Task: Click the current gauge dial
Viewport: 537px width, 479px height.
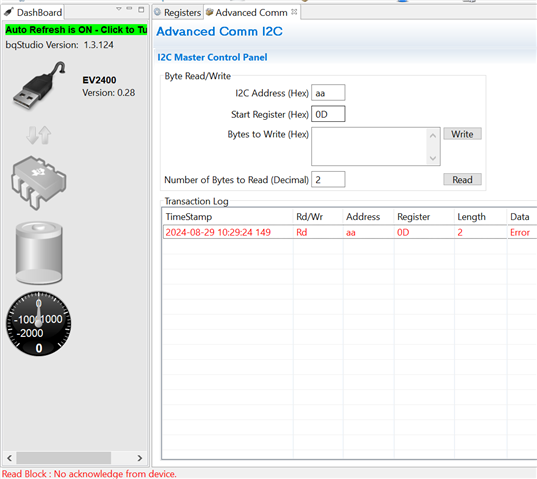Action: pyautogui.click(x=39, y=324)
